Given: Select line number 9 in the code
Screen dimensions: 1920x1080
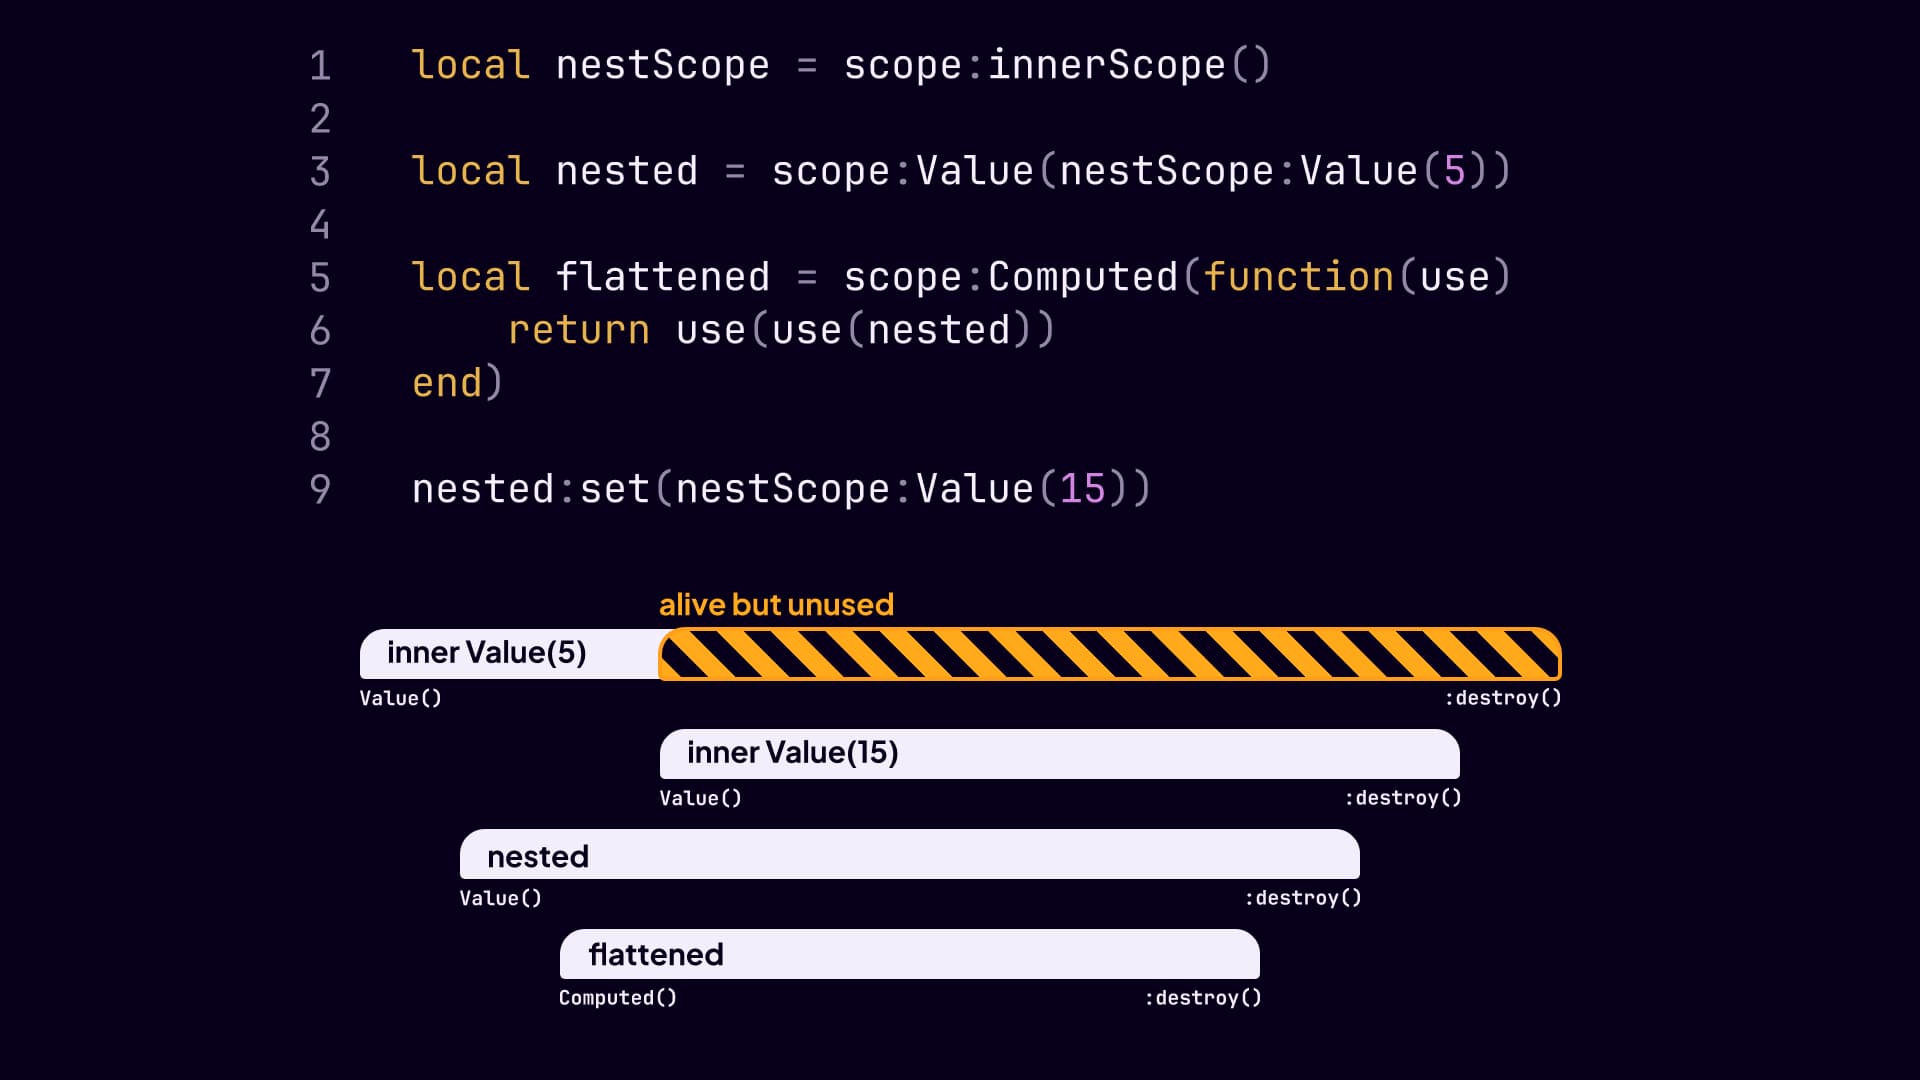Looking at the screenshot, I should (320, 488).
